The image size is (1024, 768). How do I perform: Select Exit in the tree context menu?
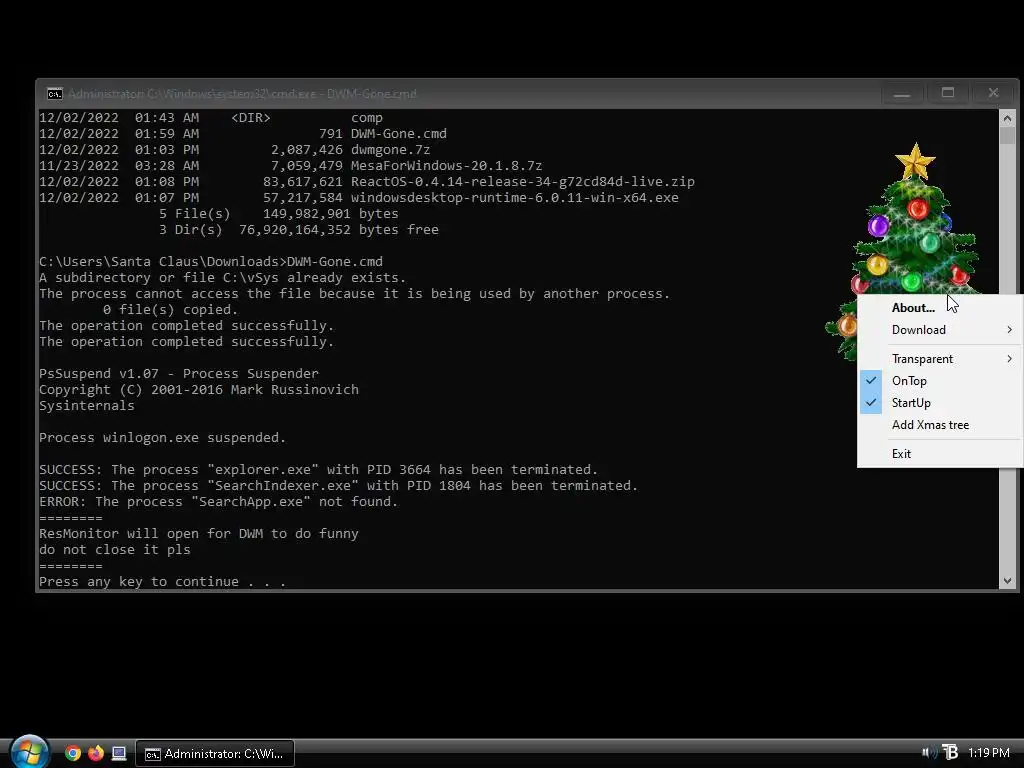[x=901, y=453]
